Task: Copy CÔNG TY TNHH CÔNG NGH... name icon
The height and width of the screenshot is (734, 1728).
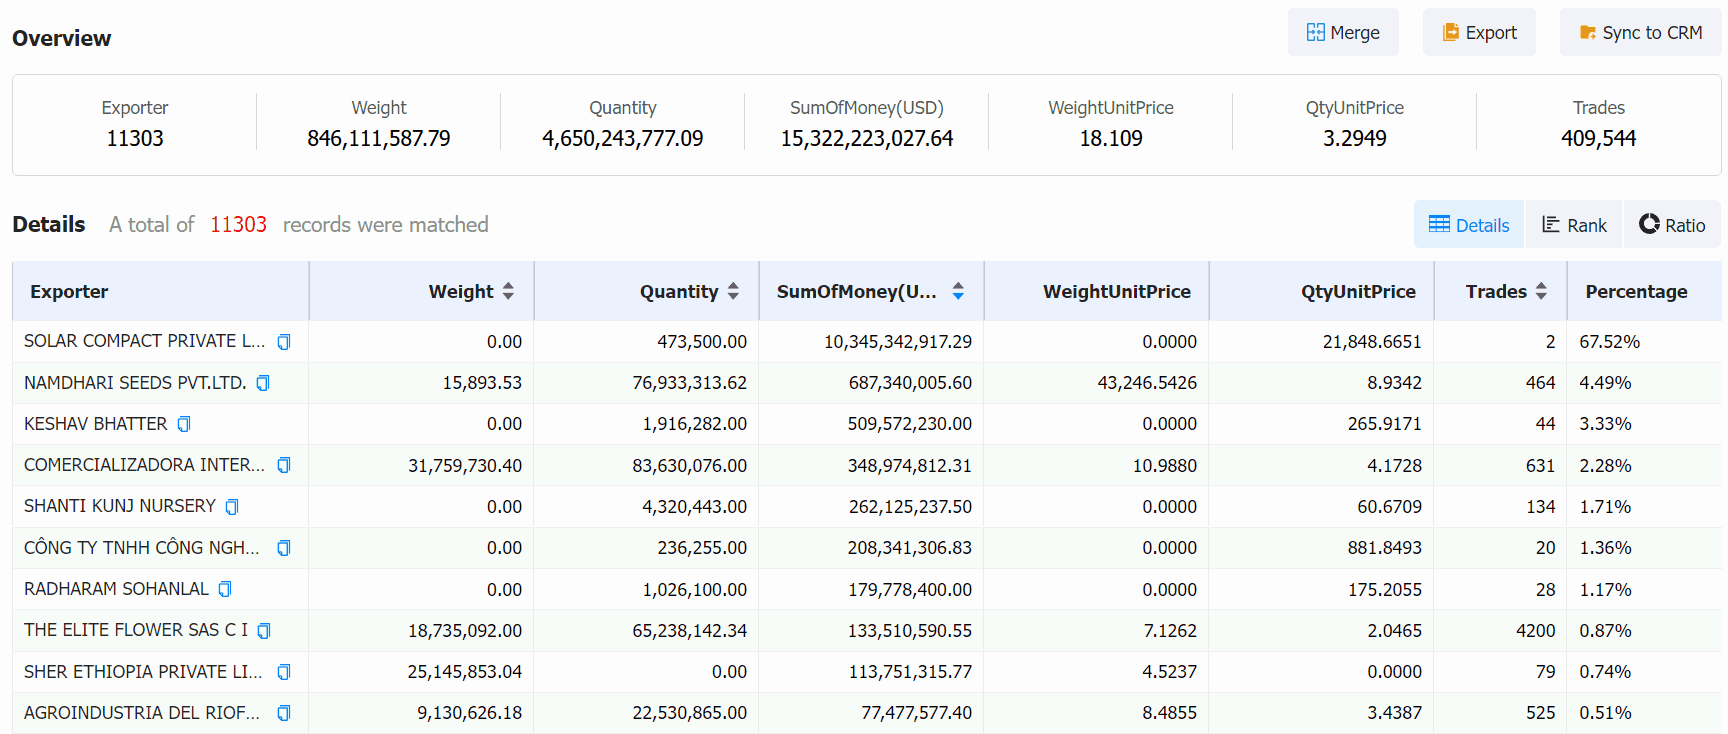Action: point(284,548)
